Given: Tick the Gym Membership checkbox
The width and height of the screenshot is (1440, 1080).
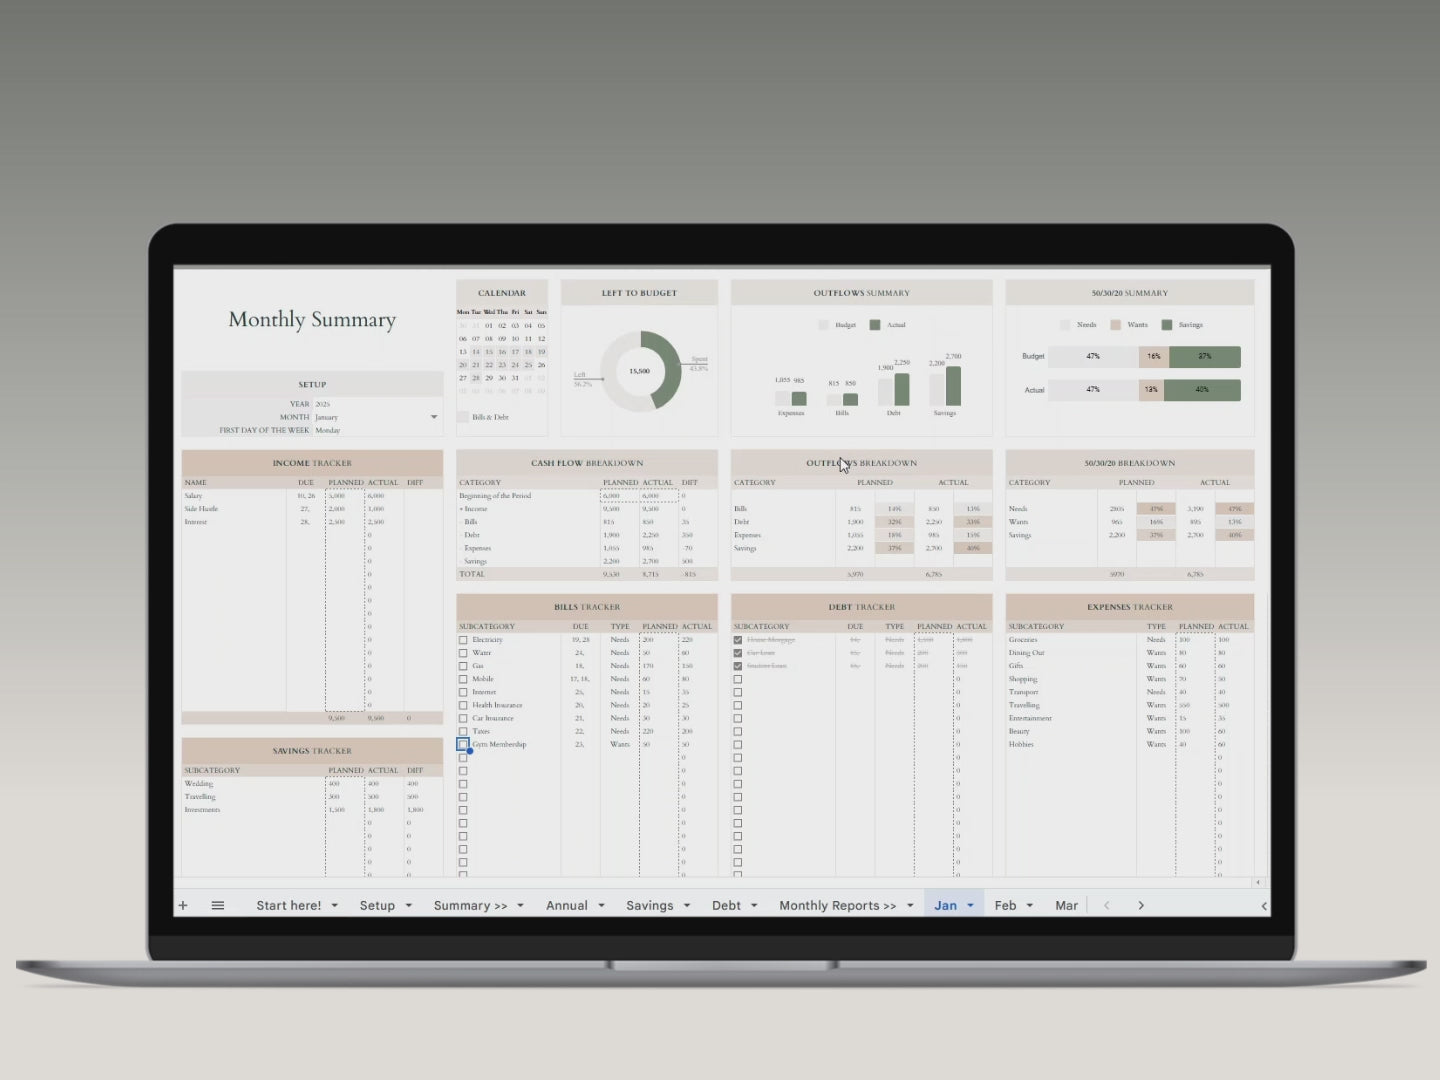Looking at the screenshot, I should point(463,745).
